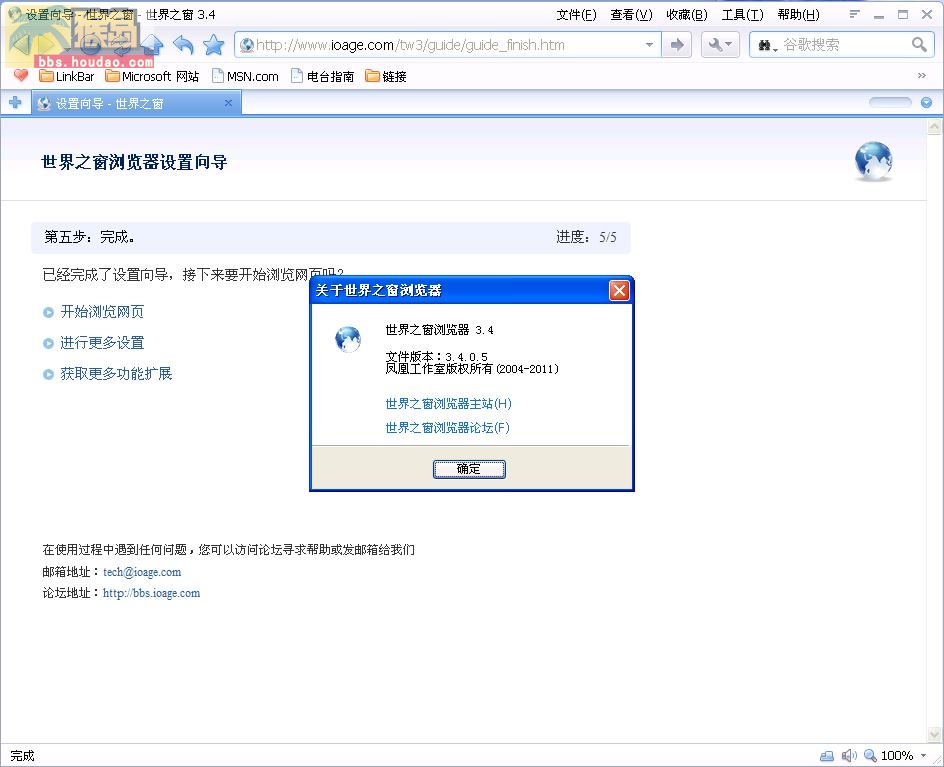
Task: Click the plus new tab button
Action: pos(15,103)
